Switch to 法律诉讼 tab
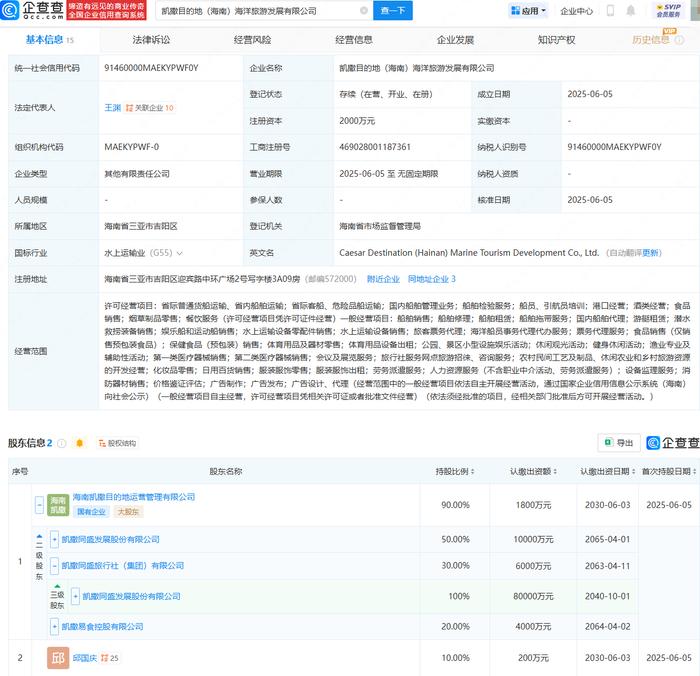 tap(151, 40)
